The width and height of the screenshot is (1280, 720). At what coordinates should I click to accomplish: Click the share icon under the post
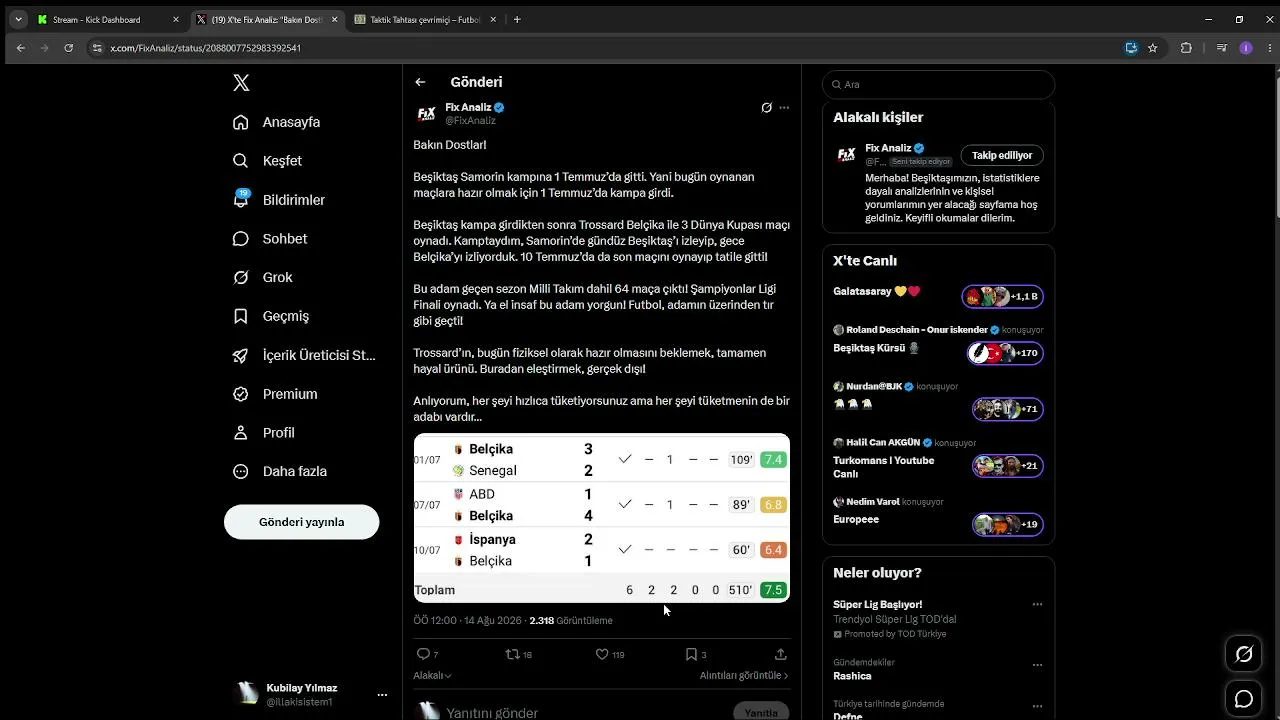tap(781, 654)
